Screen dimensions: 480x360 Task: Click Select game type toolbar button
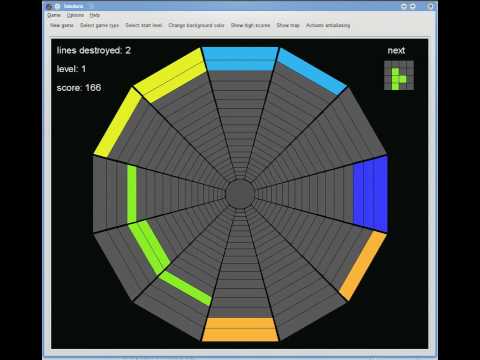click(x=99, y=25)
